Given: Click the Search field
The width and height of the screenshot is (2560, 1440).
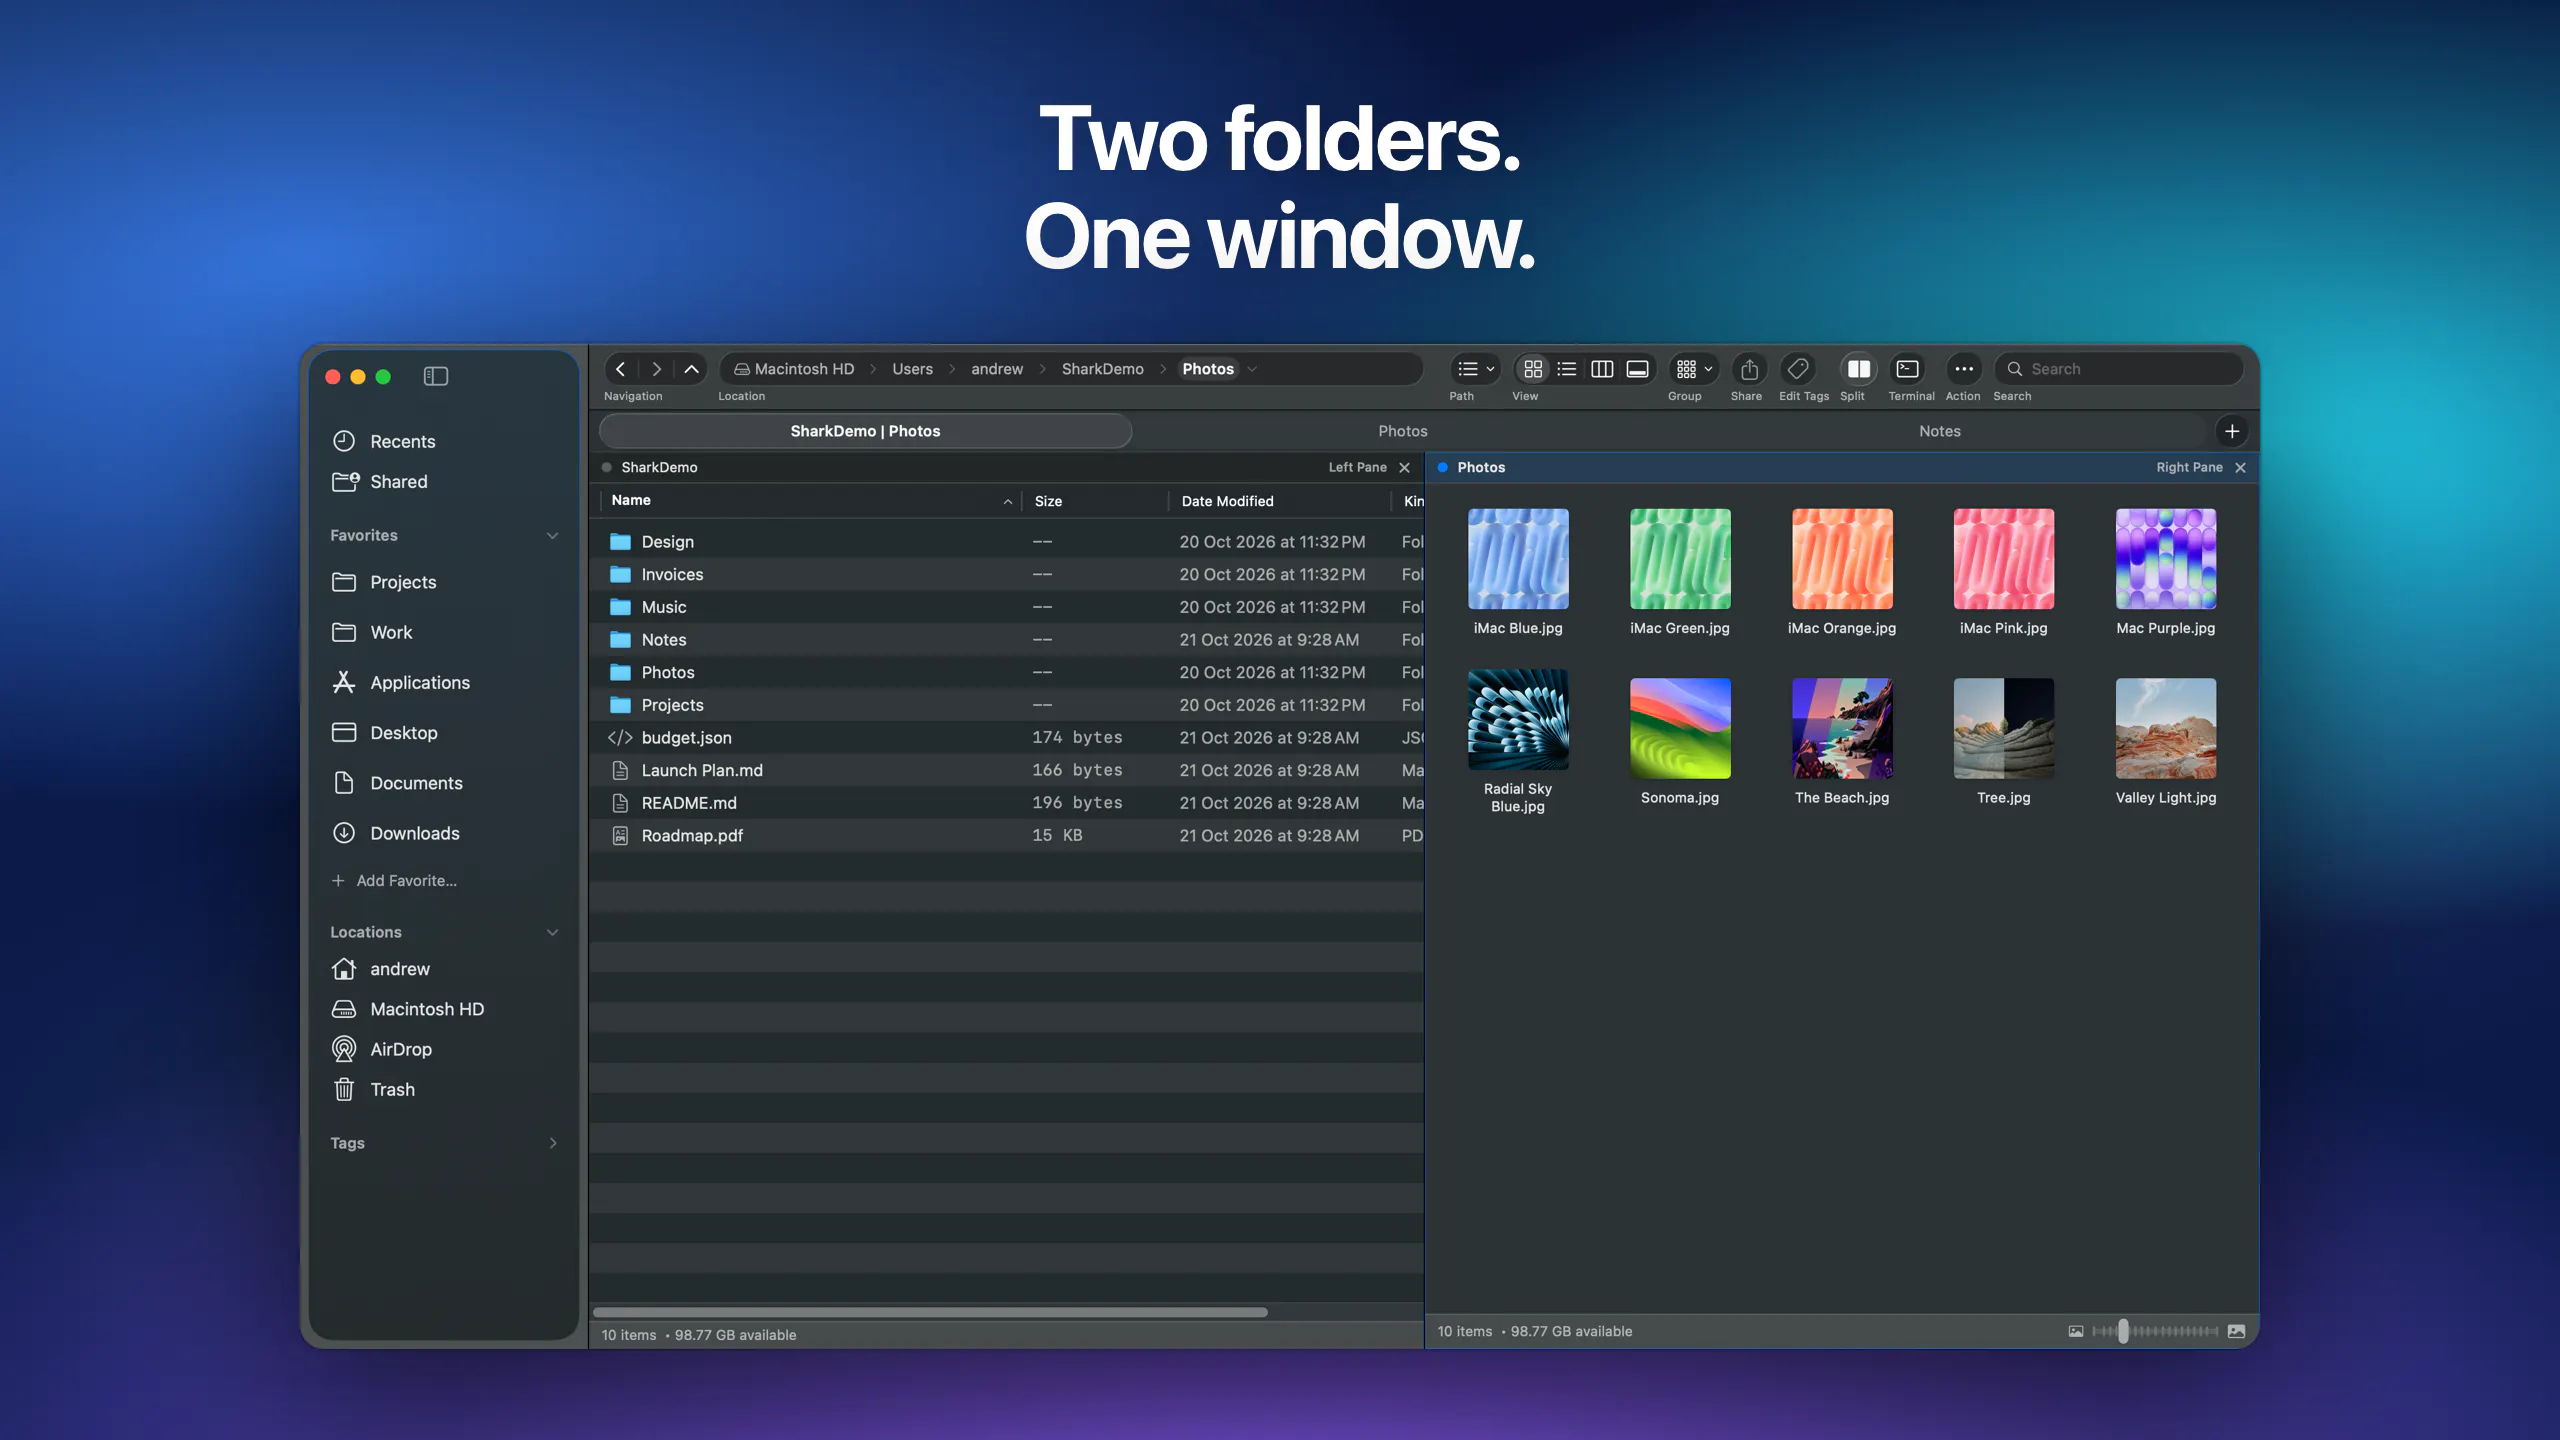Looking at the screenshot, I should tap(2119, 369).
